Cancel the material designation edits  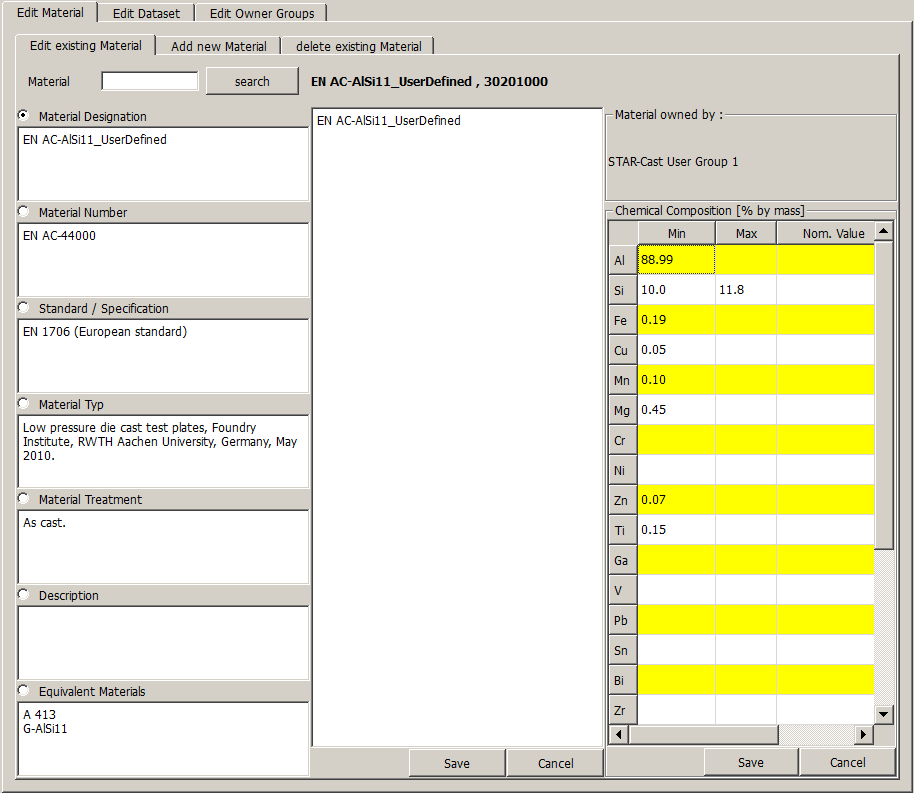coord(555,763)
